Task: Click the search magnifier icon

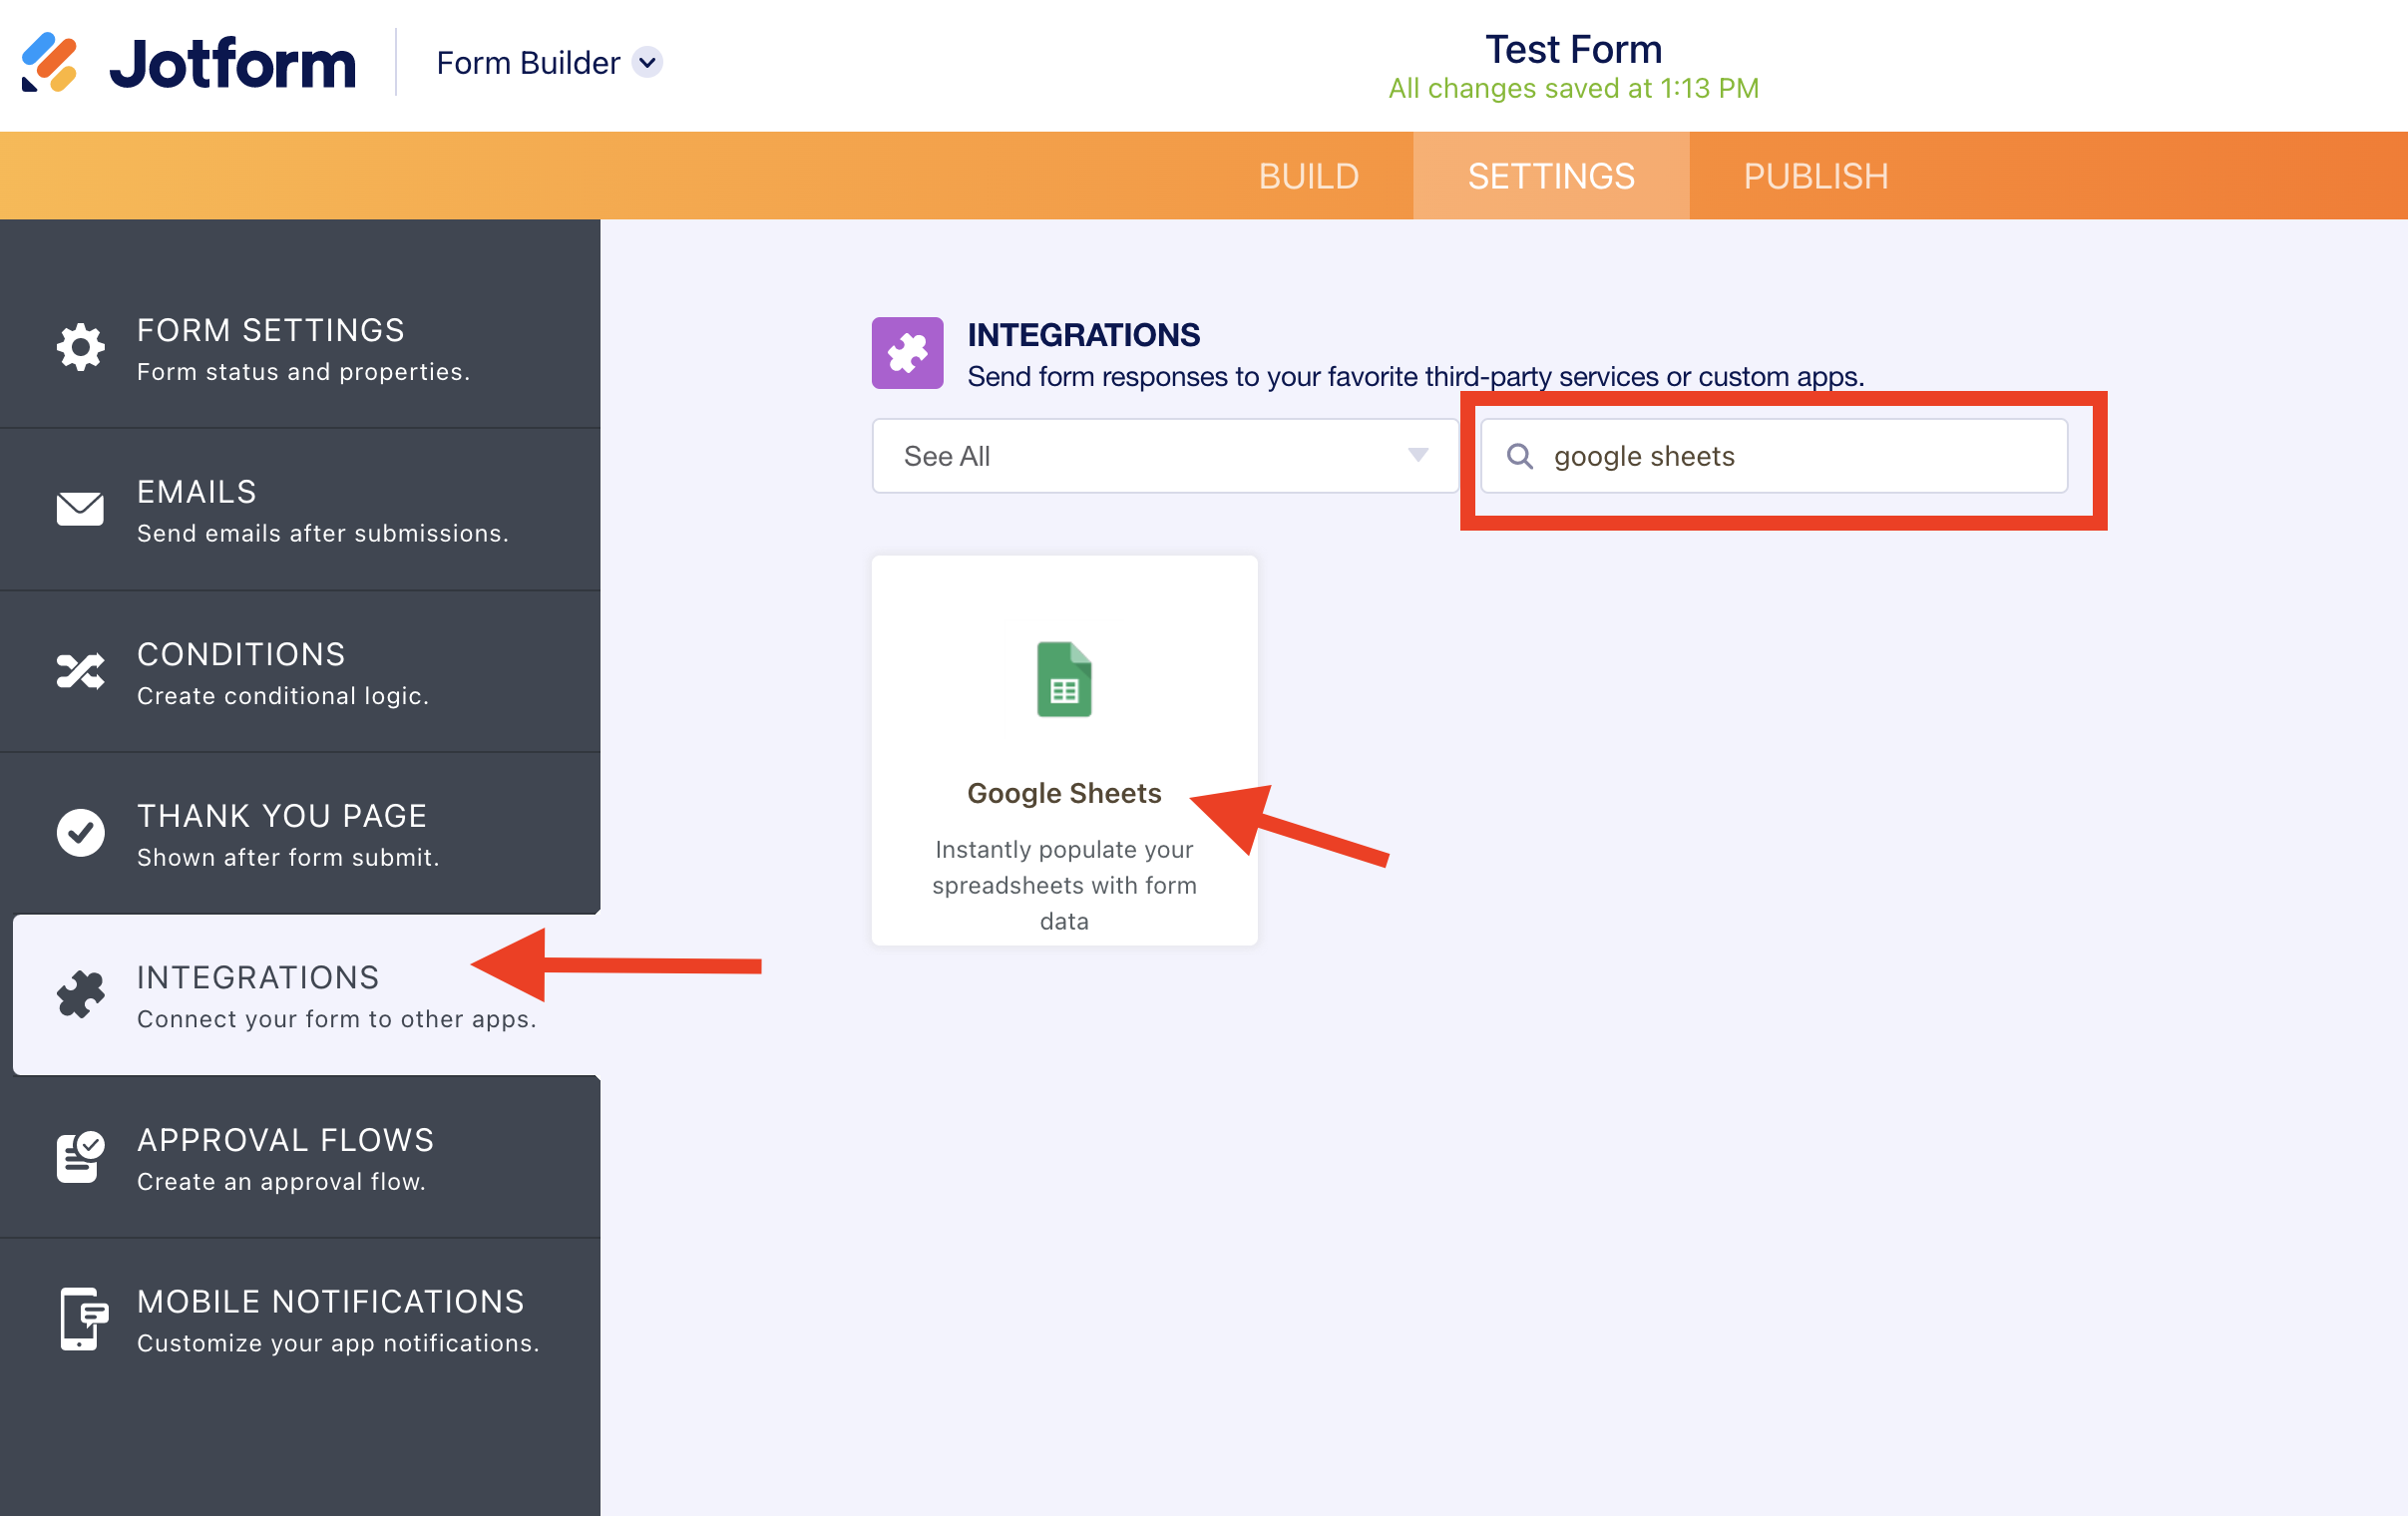Action: [1519, 456]
